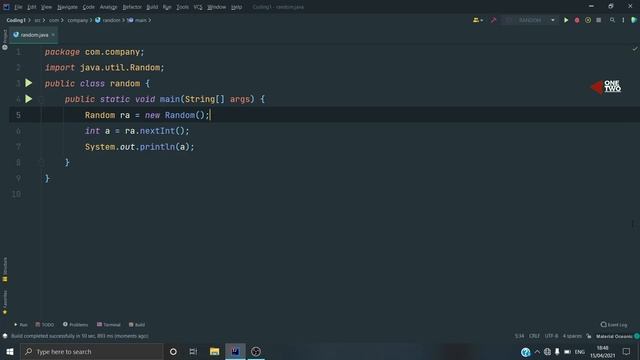Close the random.java editor tab
The image size is (640, 360).
(x=53, y=35)
